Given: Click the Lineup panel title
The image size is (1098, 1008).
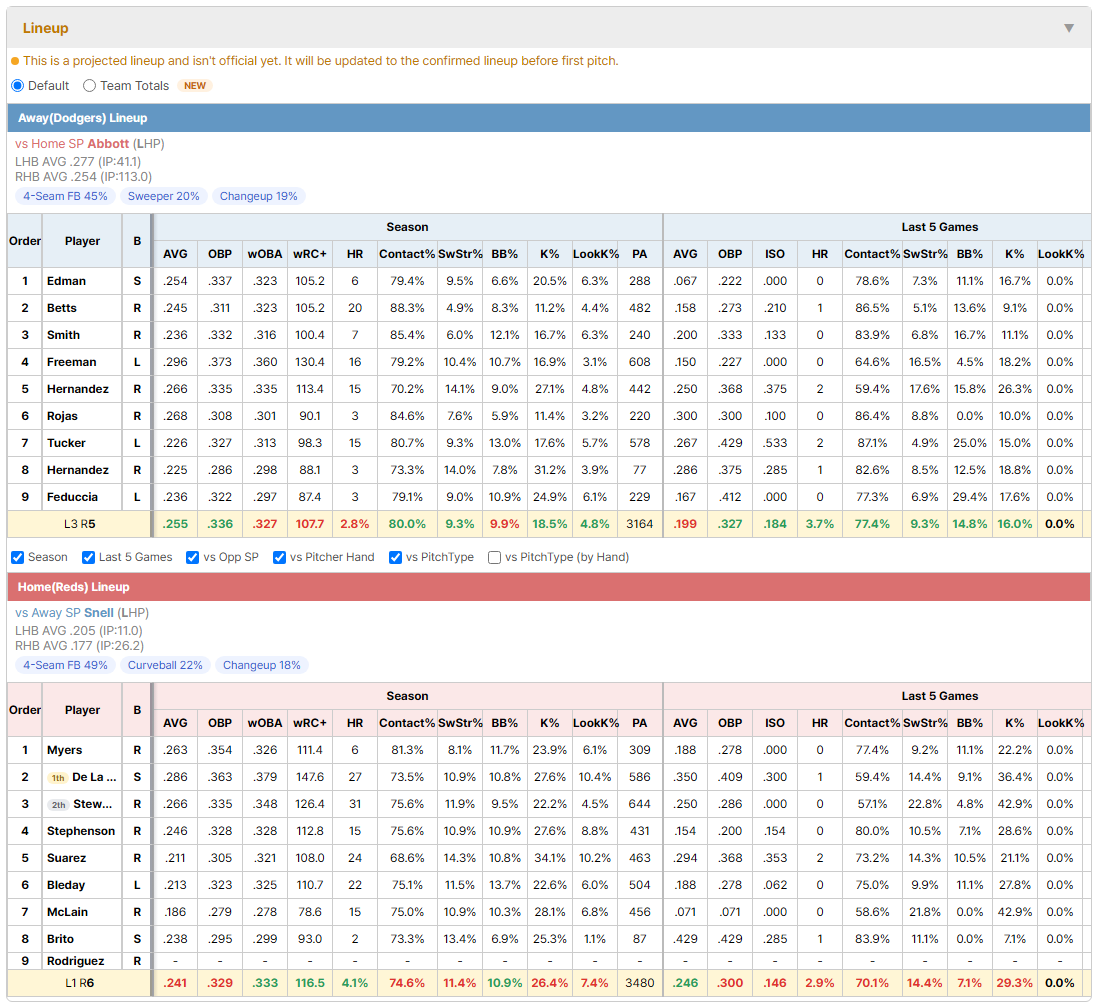Looking at the screenshot, I should [46, 28].
